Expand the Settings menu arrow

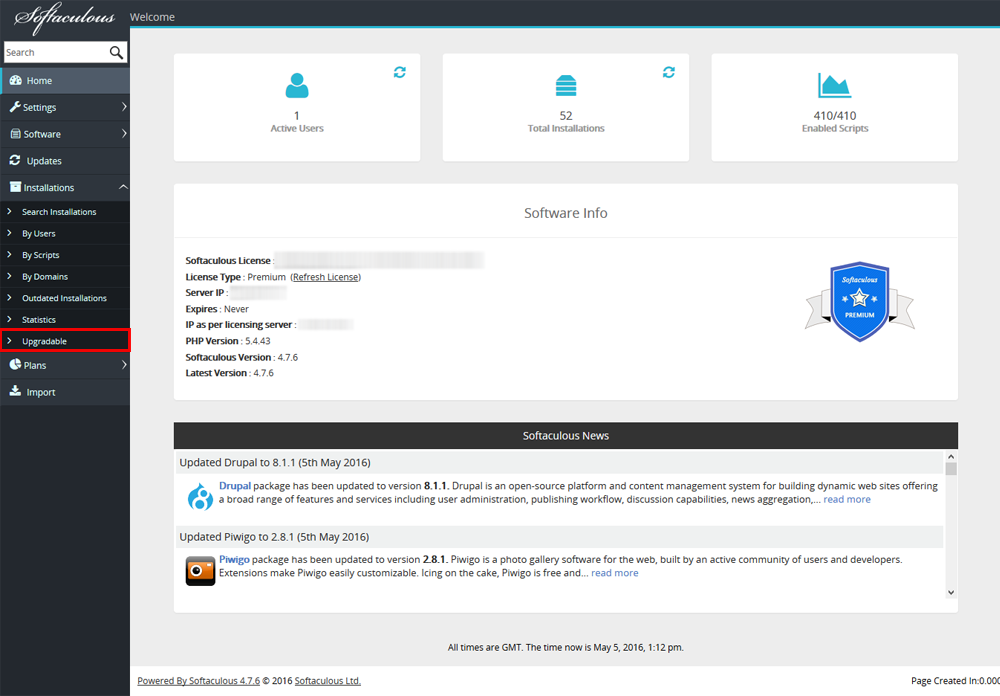click(x=124, y=107)
